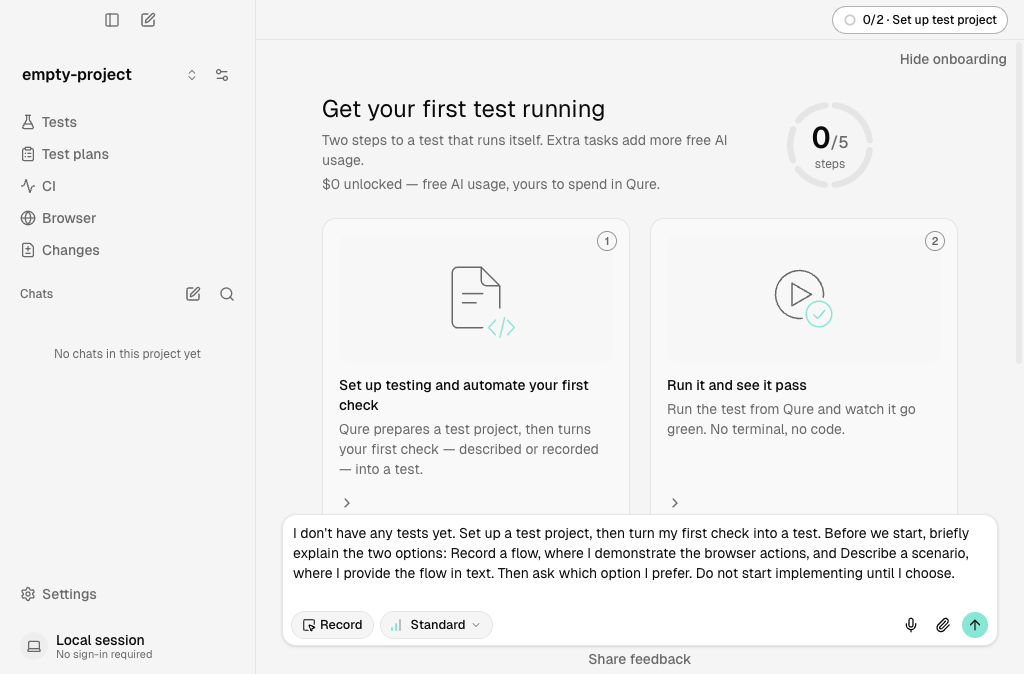Hide the onboarding panel
Image resolution: width=1024 pixels, height=674 pixels.
click(953, 59)
